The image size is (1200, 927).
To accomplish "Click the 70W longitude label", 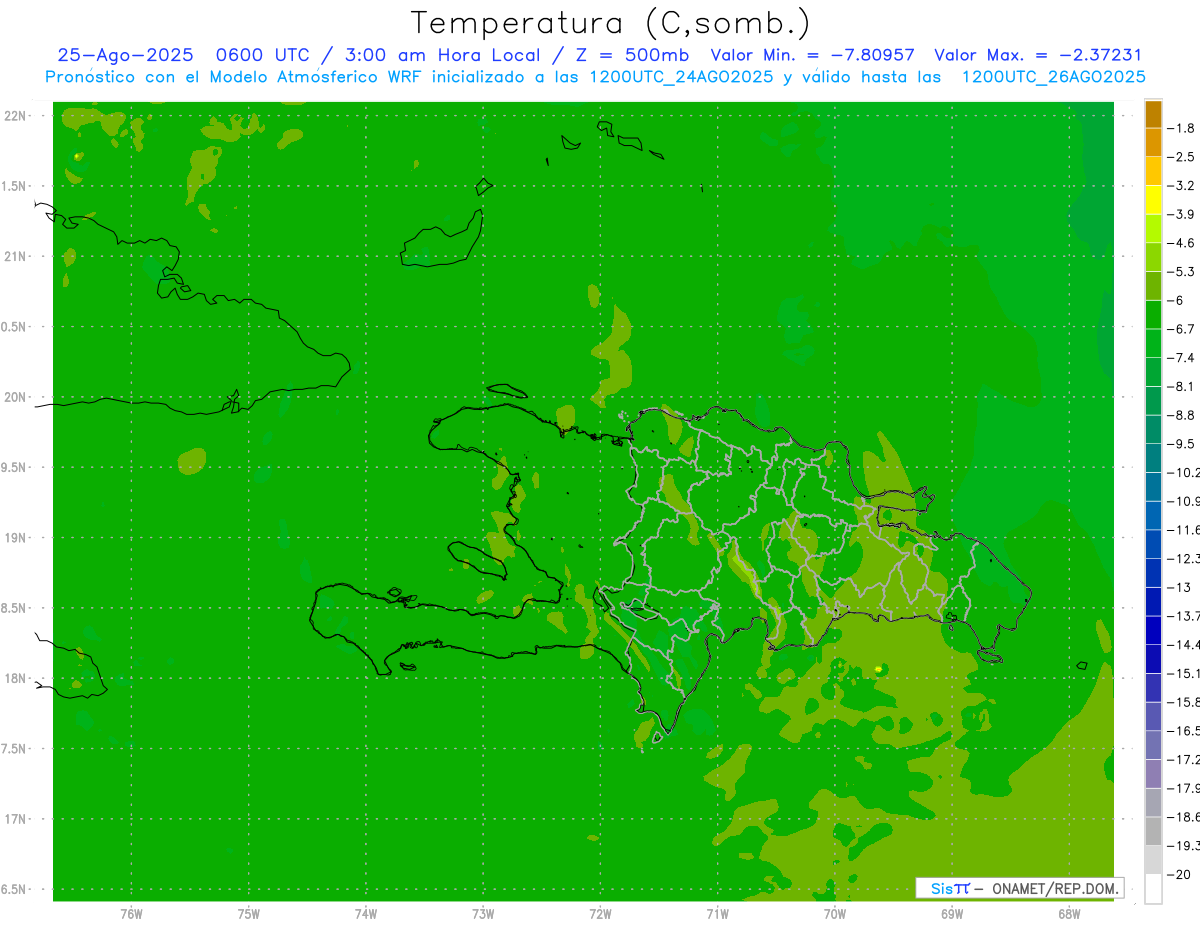I will (x=835, y=913).
